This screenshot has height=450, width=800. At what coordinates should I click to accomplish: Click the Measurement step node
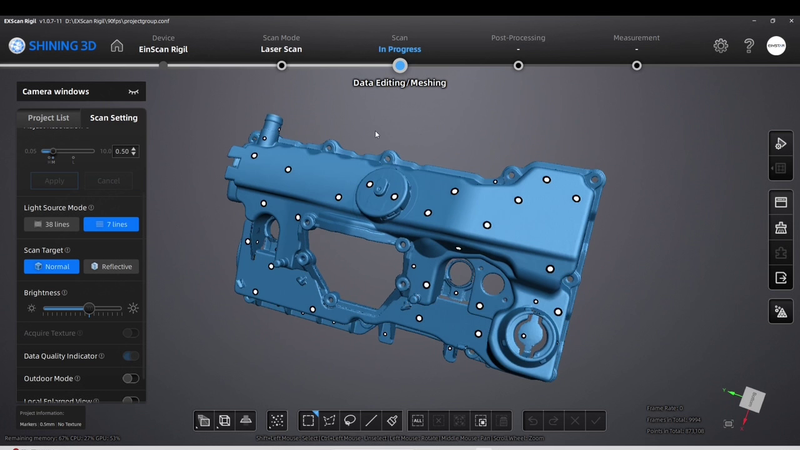(x=637, y=66)
